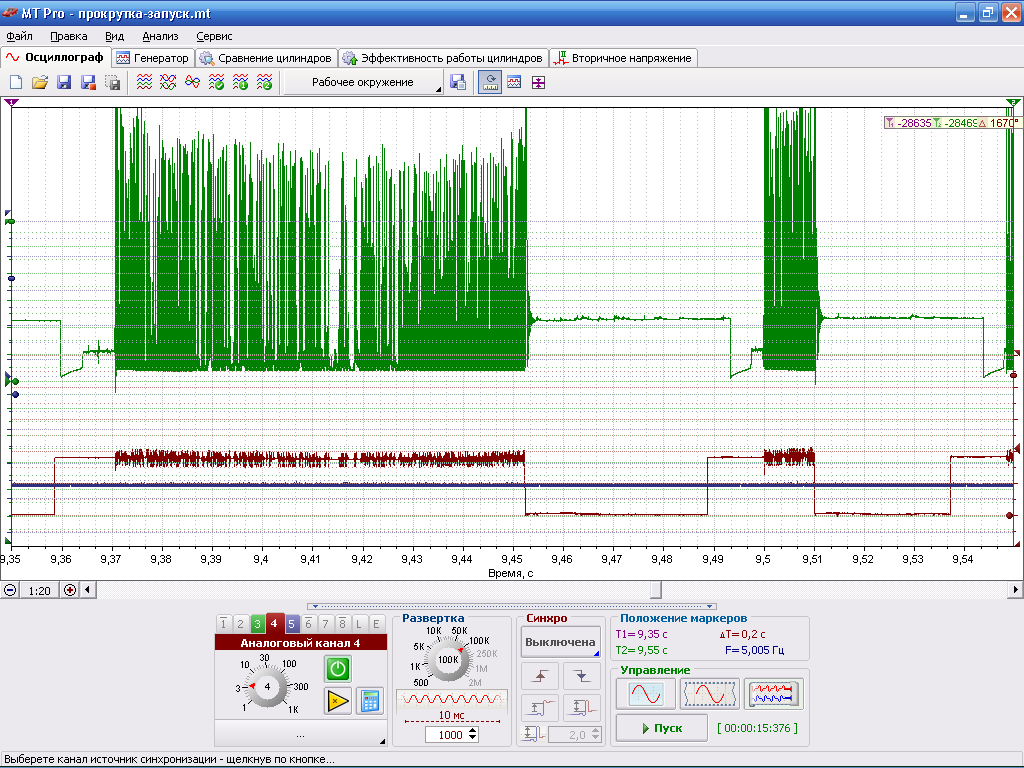Click the first stacked colored waveforms icon
The height and width of the screenshot is (768, 1024).
pos(144,82)
